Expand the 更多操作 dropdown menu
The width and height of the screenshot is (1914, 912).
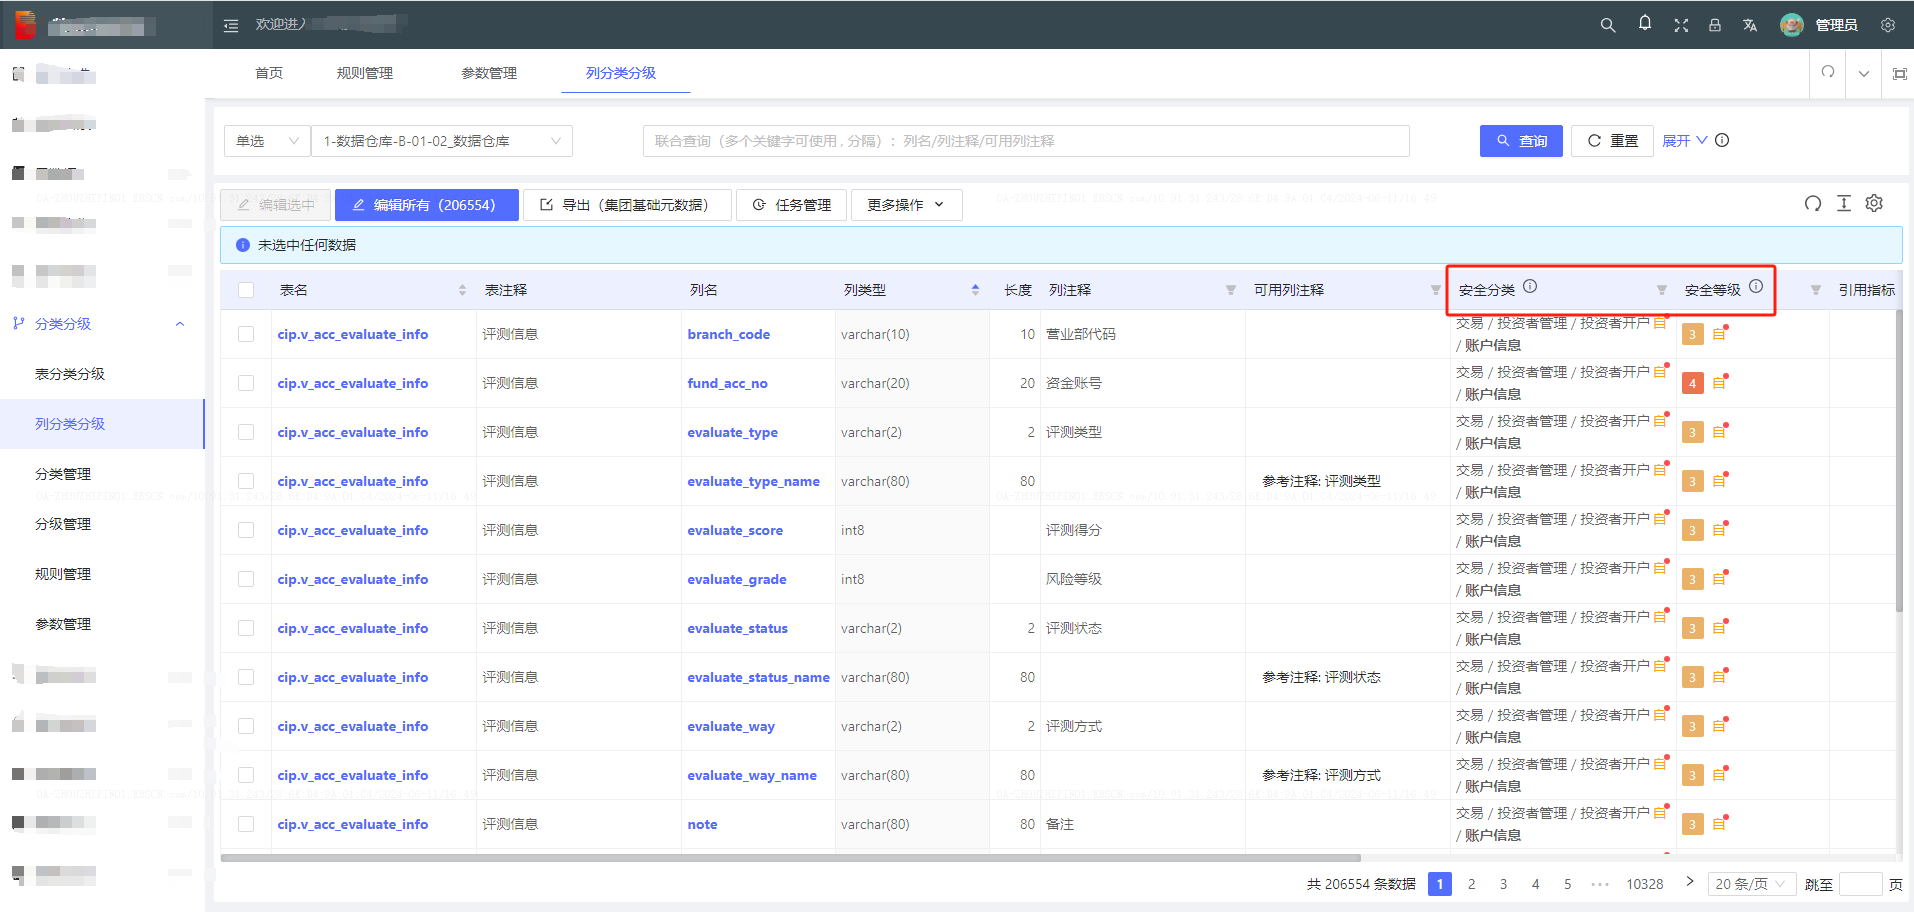pos(906,205)
